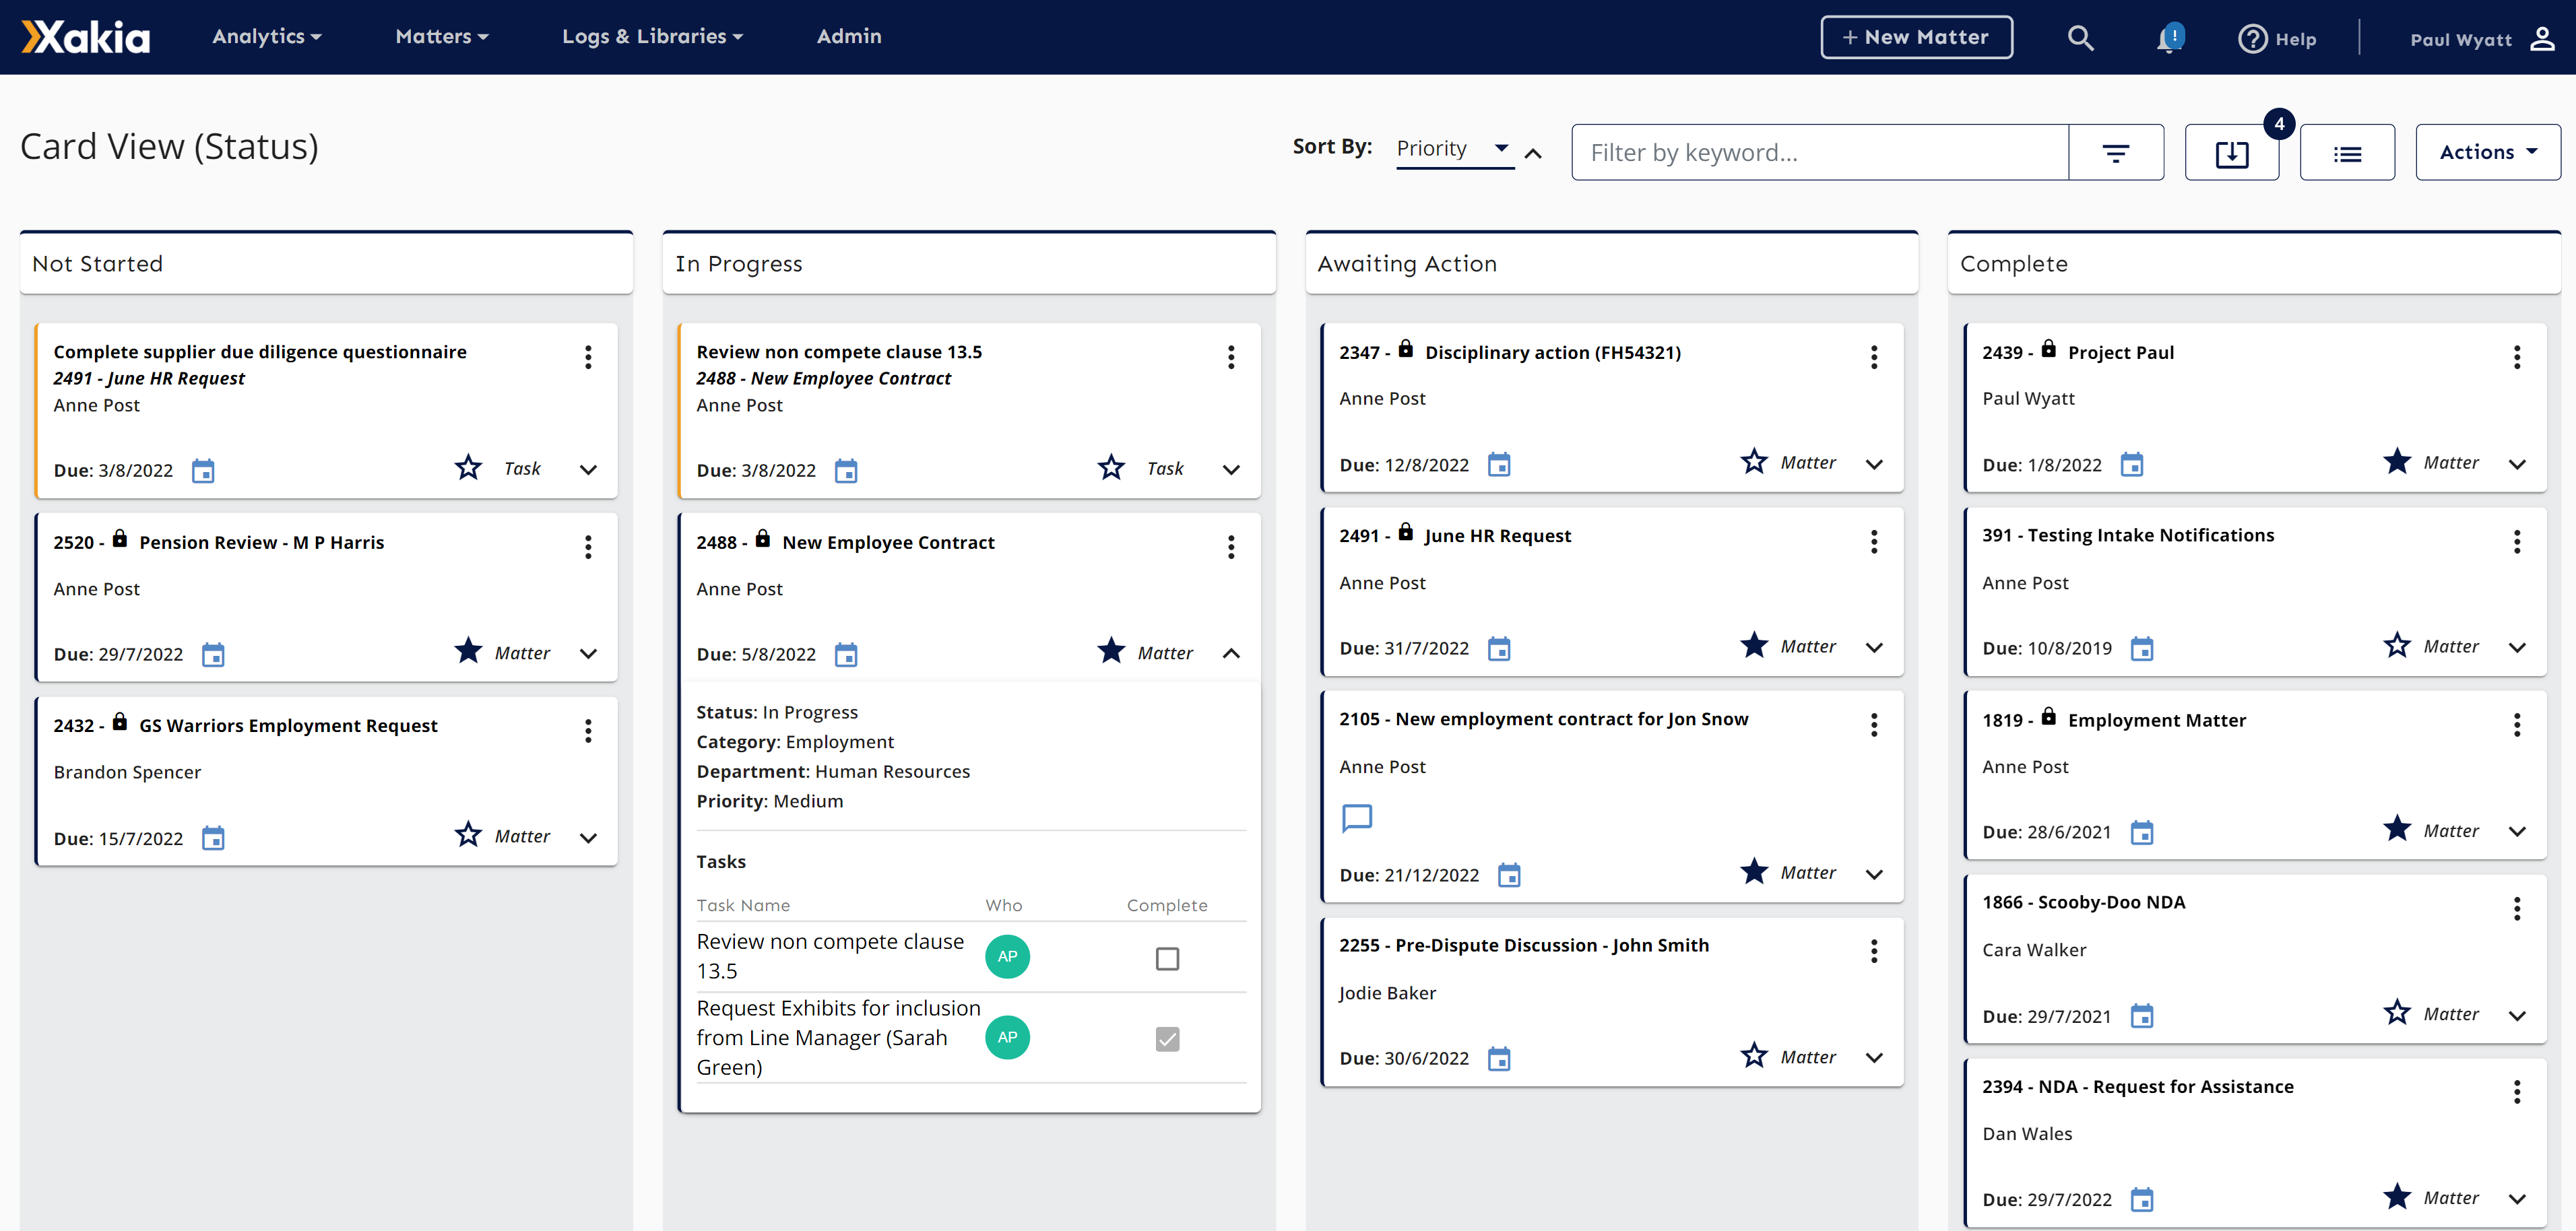Click the Filter by keyword field
Screen dimensions: 2576x1231
pos(1818,153)
